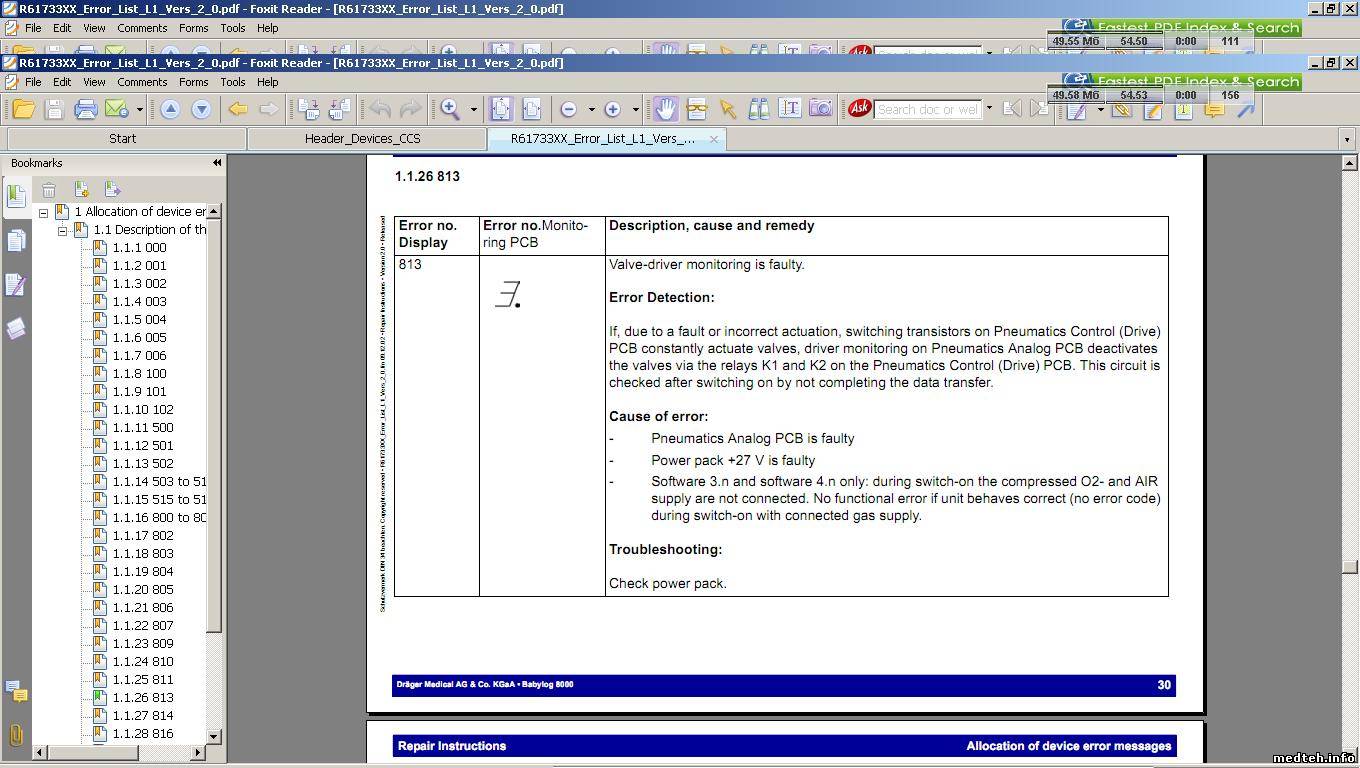This screenshot has width=1360, height=768.
Task: Open the Find binoculars tool
Action: click(x=759, y=109)
